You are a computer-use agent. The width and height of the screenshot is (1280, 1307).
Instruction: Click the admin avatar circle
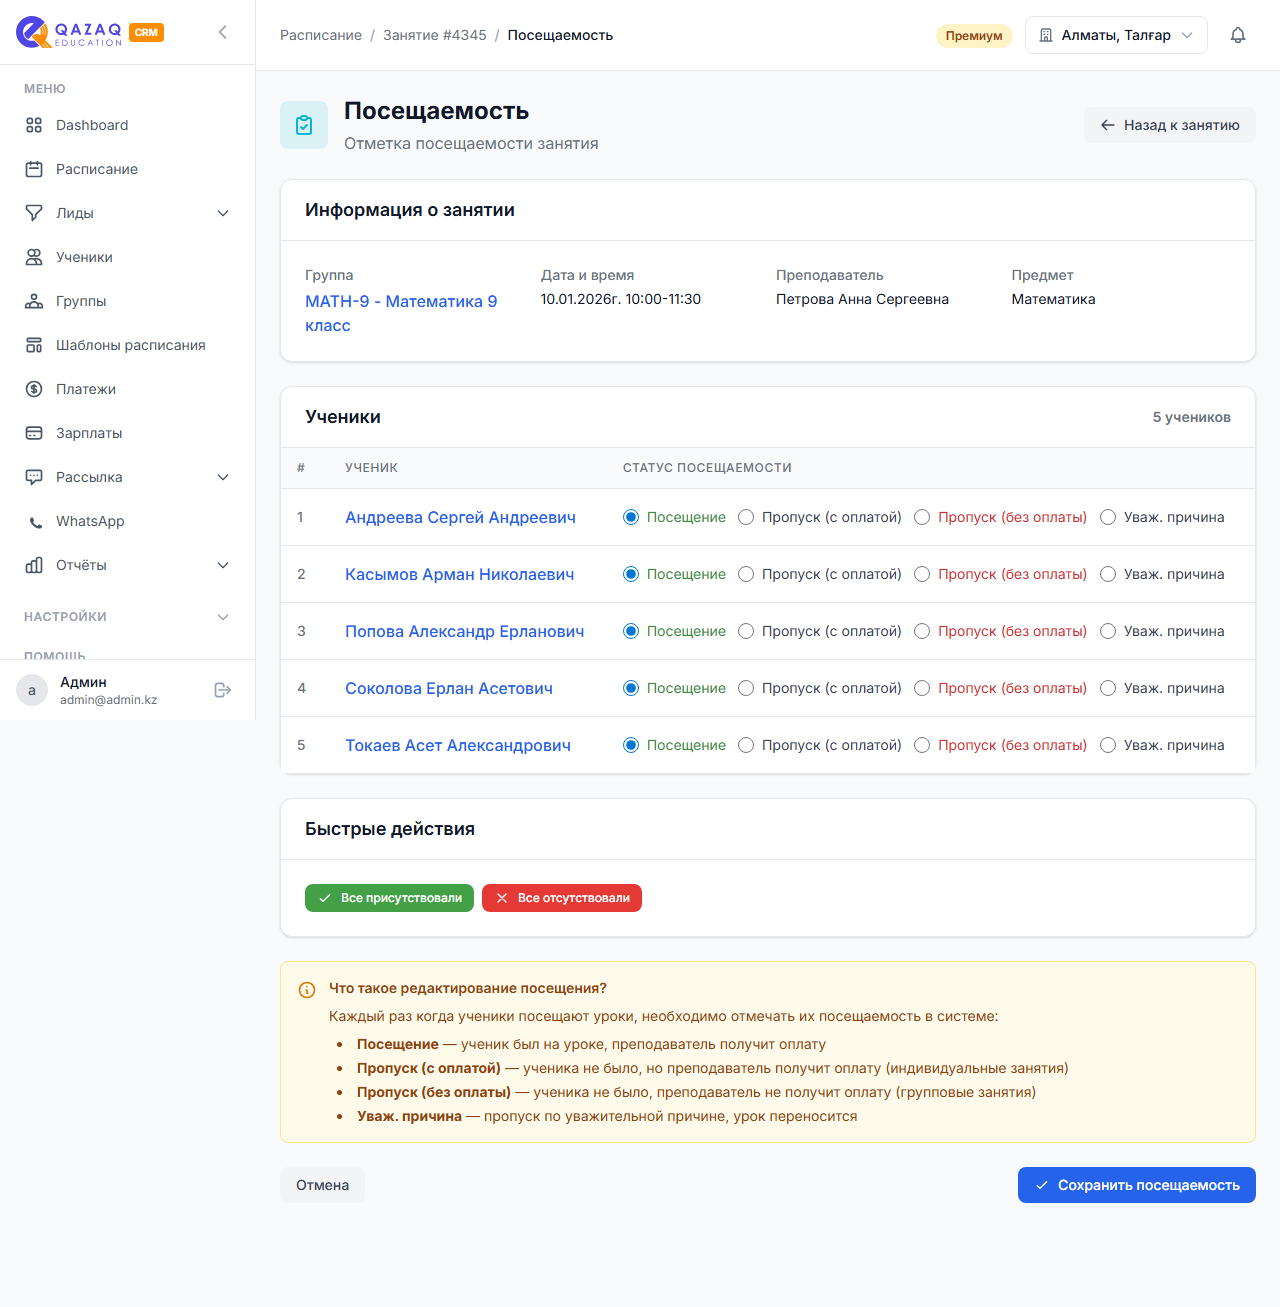tap(32, 690)
